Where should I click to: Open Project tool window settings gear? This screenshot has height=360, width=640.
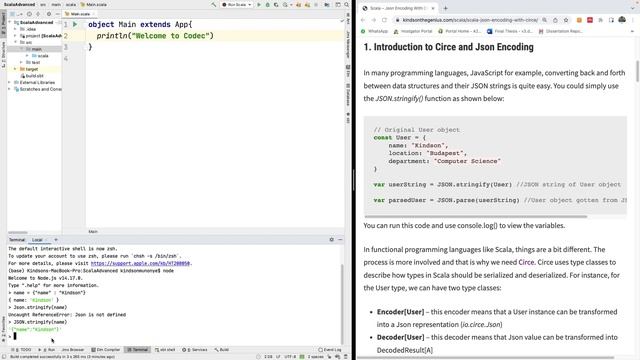point(49,14)
